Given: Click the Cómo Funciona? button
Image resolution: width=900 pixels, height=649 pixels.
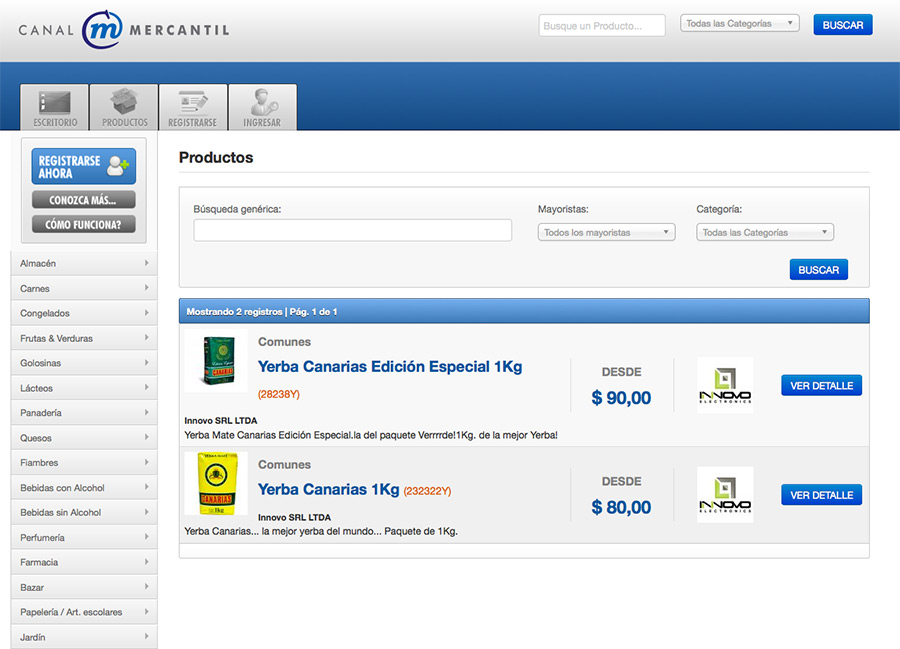Looking at the screenshot, I should [84, 224].
